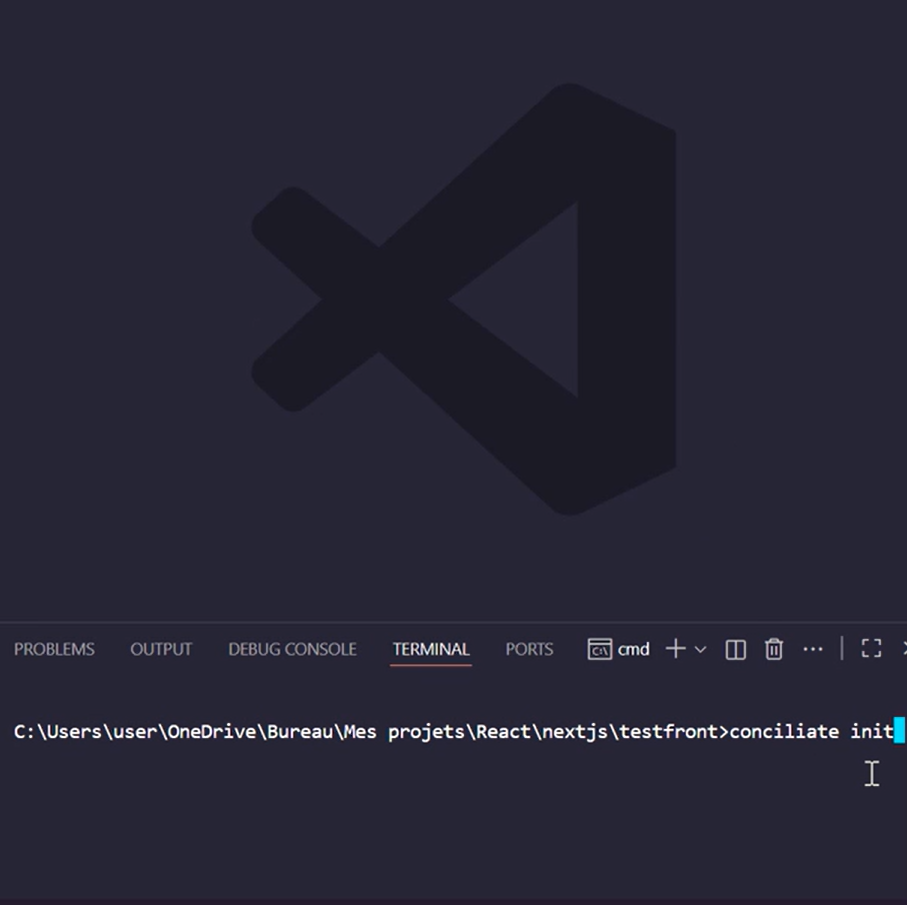907x905 pixels.
Task: Click the cmd terminal shell icon
Action: click(599, 649)
